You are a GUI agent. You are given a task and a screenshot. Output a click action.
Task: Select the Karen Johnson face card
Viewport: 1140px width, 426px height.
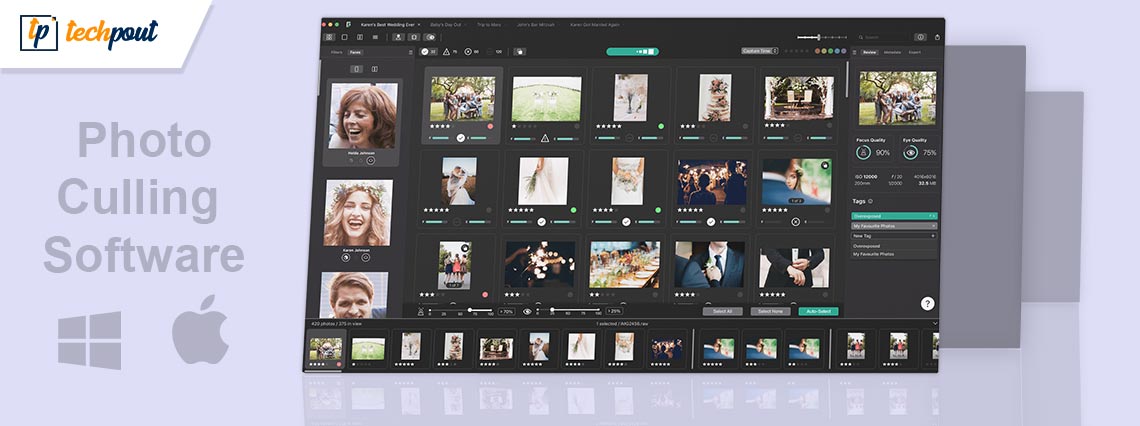point(357,220)
